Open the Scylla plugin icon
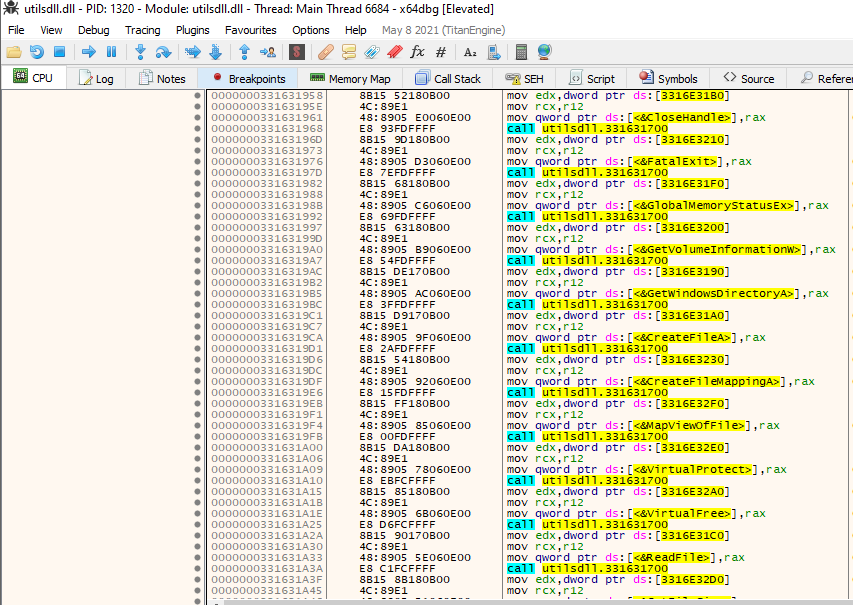 296,52
